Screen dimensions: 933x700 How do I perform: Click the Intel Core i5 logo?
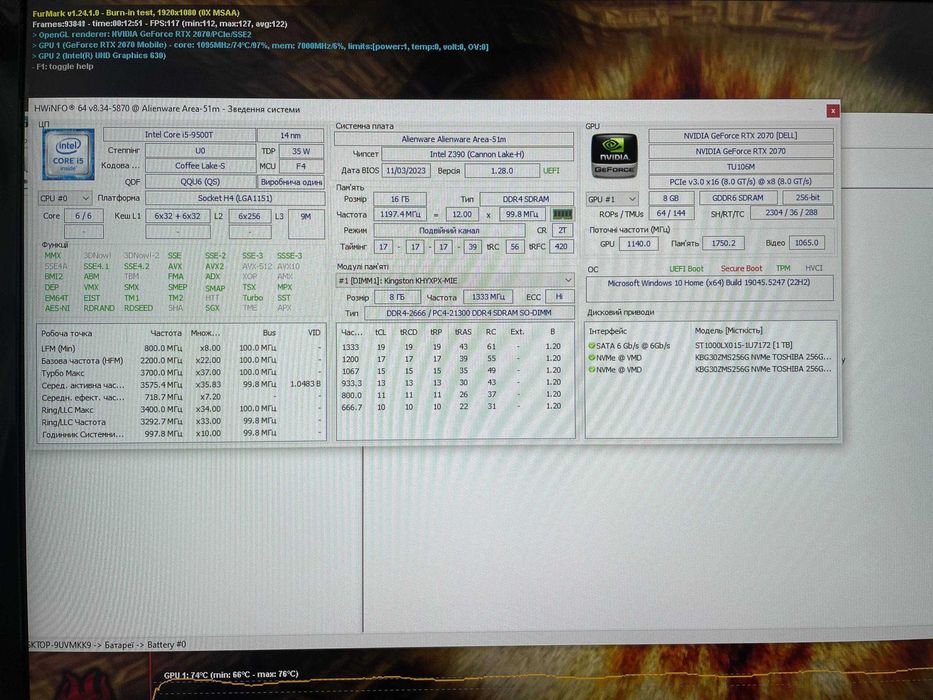coord(68,155)
